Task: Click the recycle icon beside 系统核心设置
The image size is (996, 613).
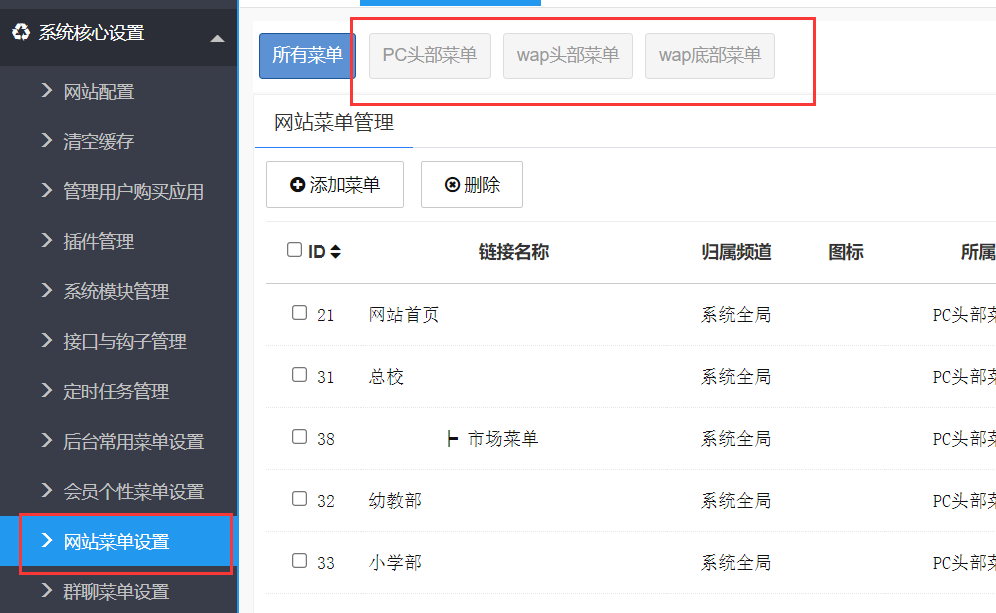Action: click(21, 33)
